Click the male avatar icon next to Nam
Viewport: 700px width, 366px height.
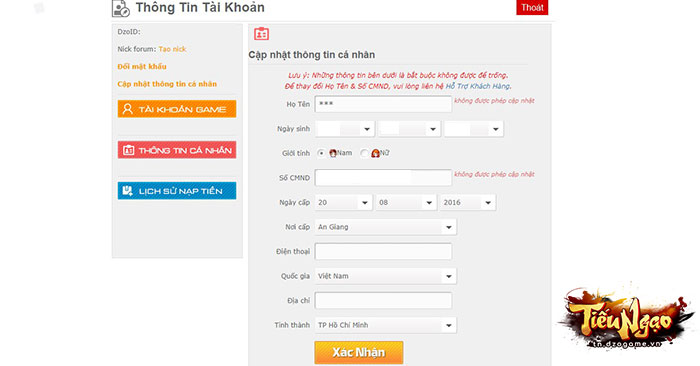pyautogui.click(x=333, y=153)
